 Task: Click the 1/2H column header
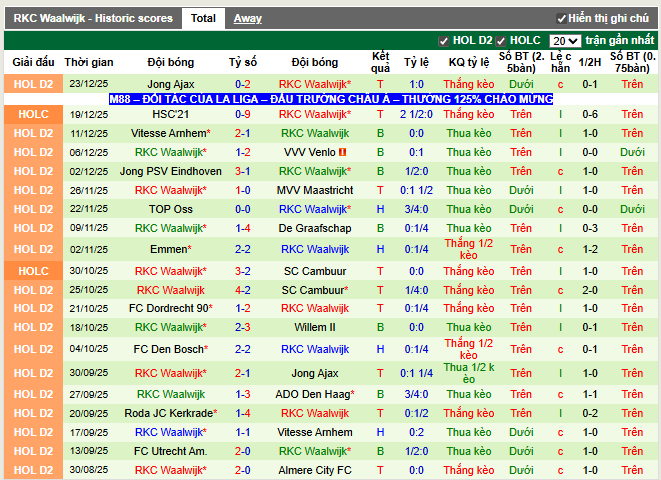pyautogui.click(x=590, y=62)
